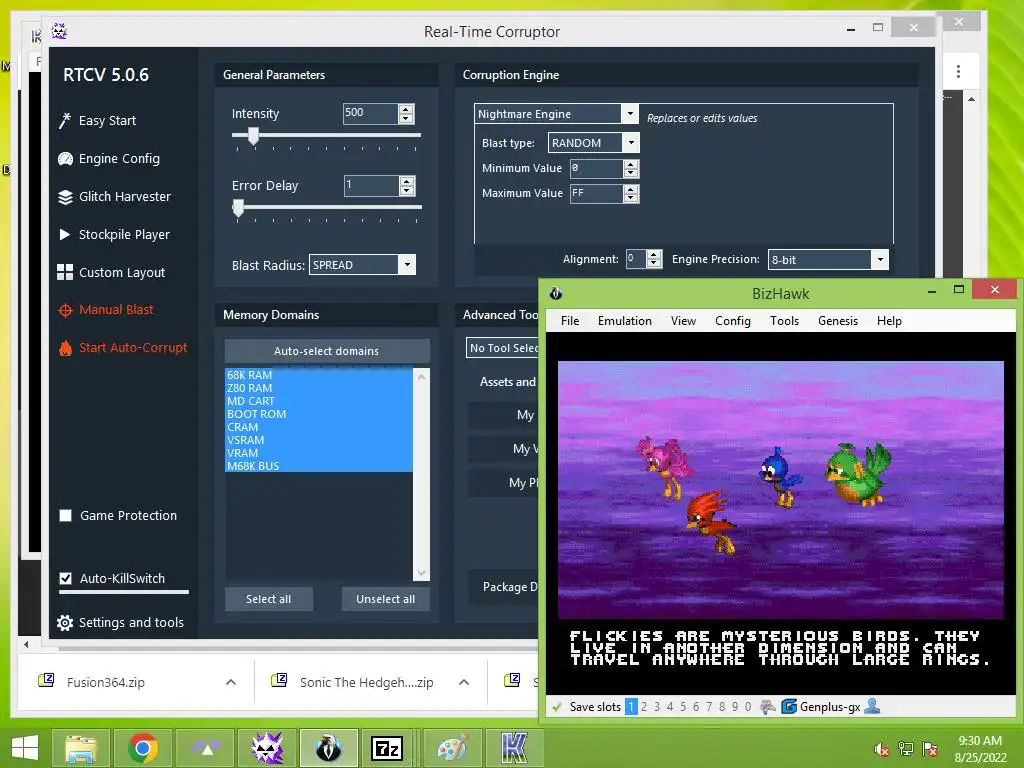This screenshot has width=1024, height=768.
Task: Open the Engine Precision dropdown
Action: click(880, 259)
